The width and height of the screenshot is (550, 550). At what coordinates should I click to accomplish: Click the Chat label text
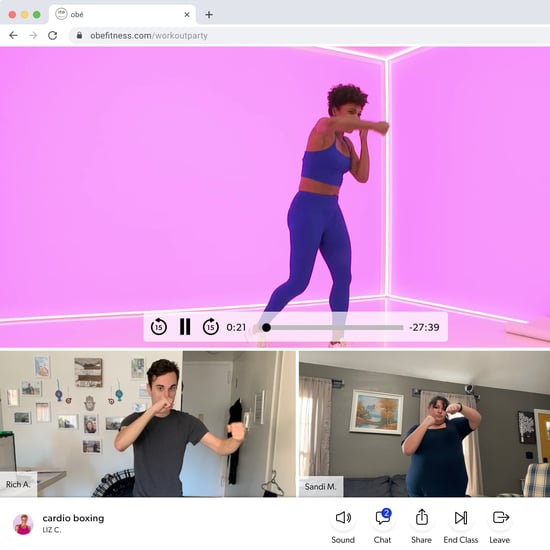pyautogui.click(x=382, y=539)
